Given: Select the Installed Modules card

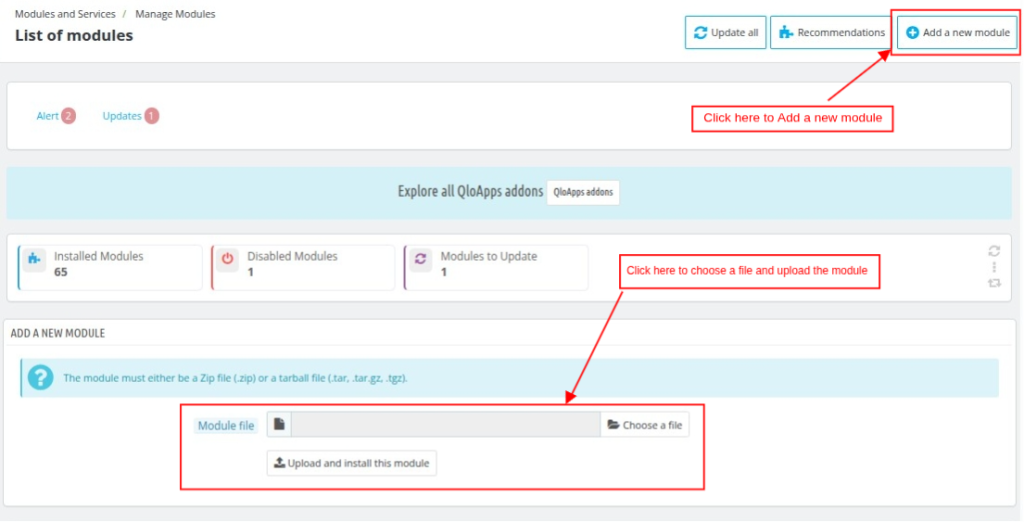Looking at the screenshot, I should tap(110, 267).
